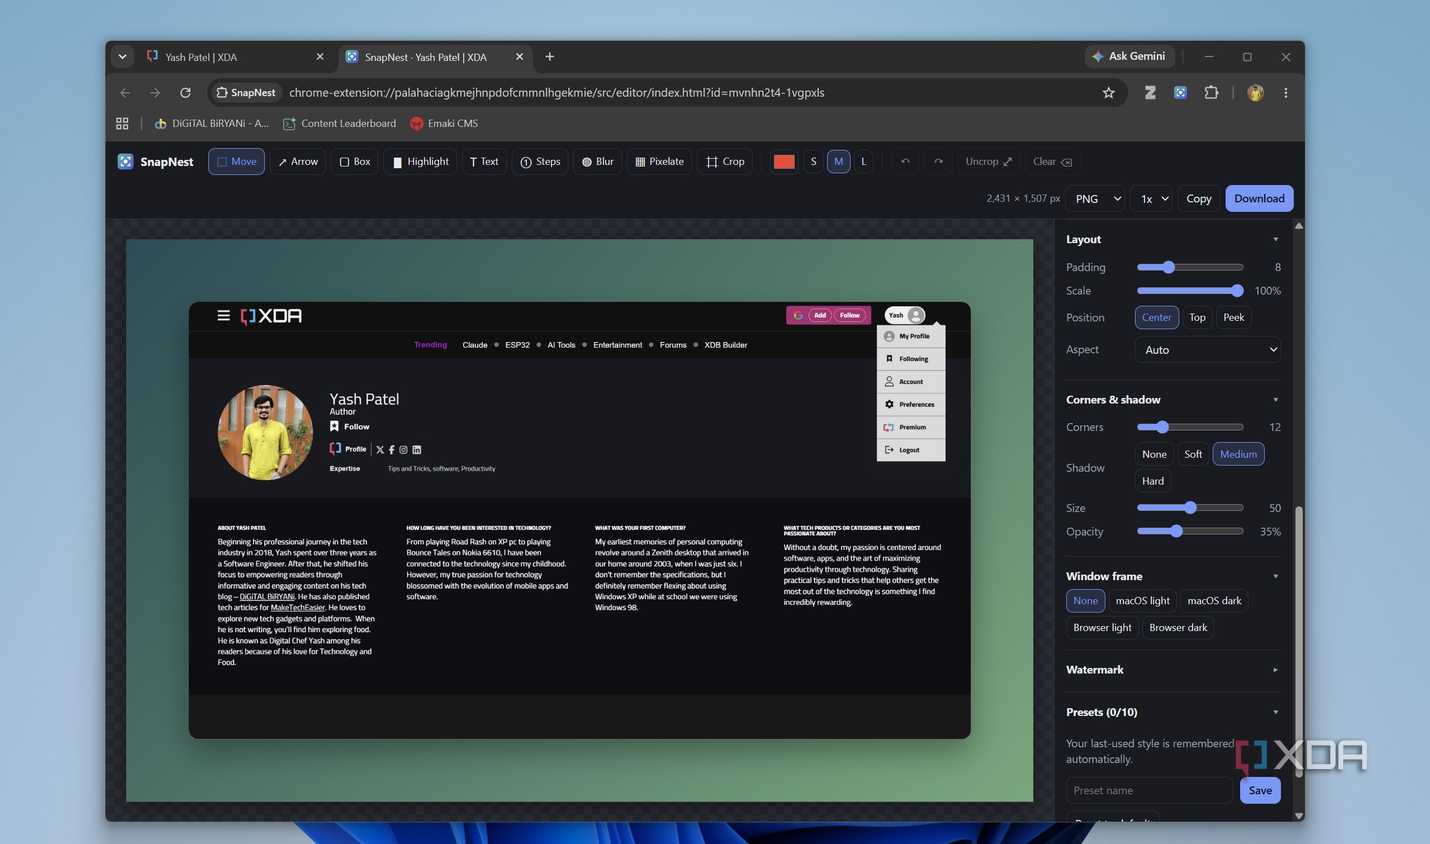Viewport: 1430px width, 844px height.
Task: Set position to Top
Action: (x=1197, y=317)
